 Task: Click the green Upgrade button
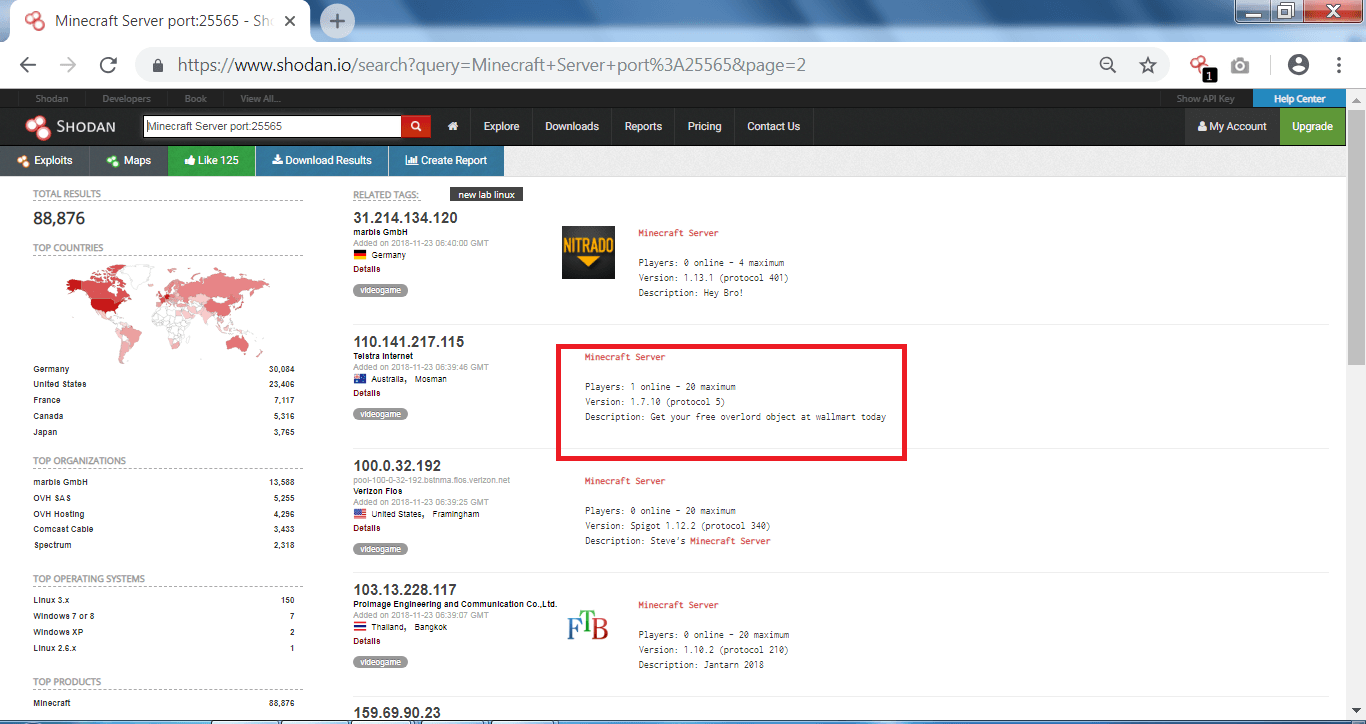1312,126
